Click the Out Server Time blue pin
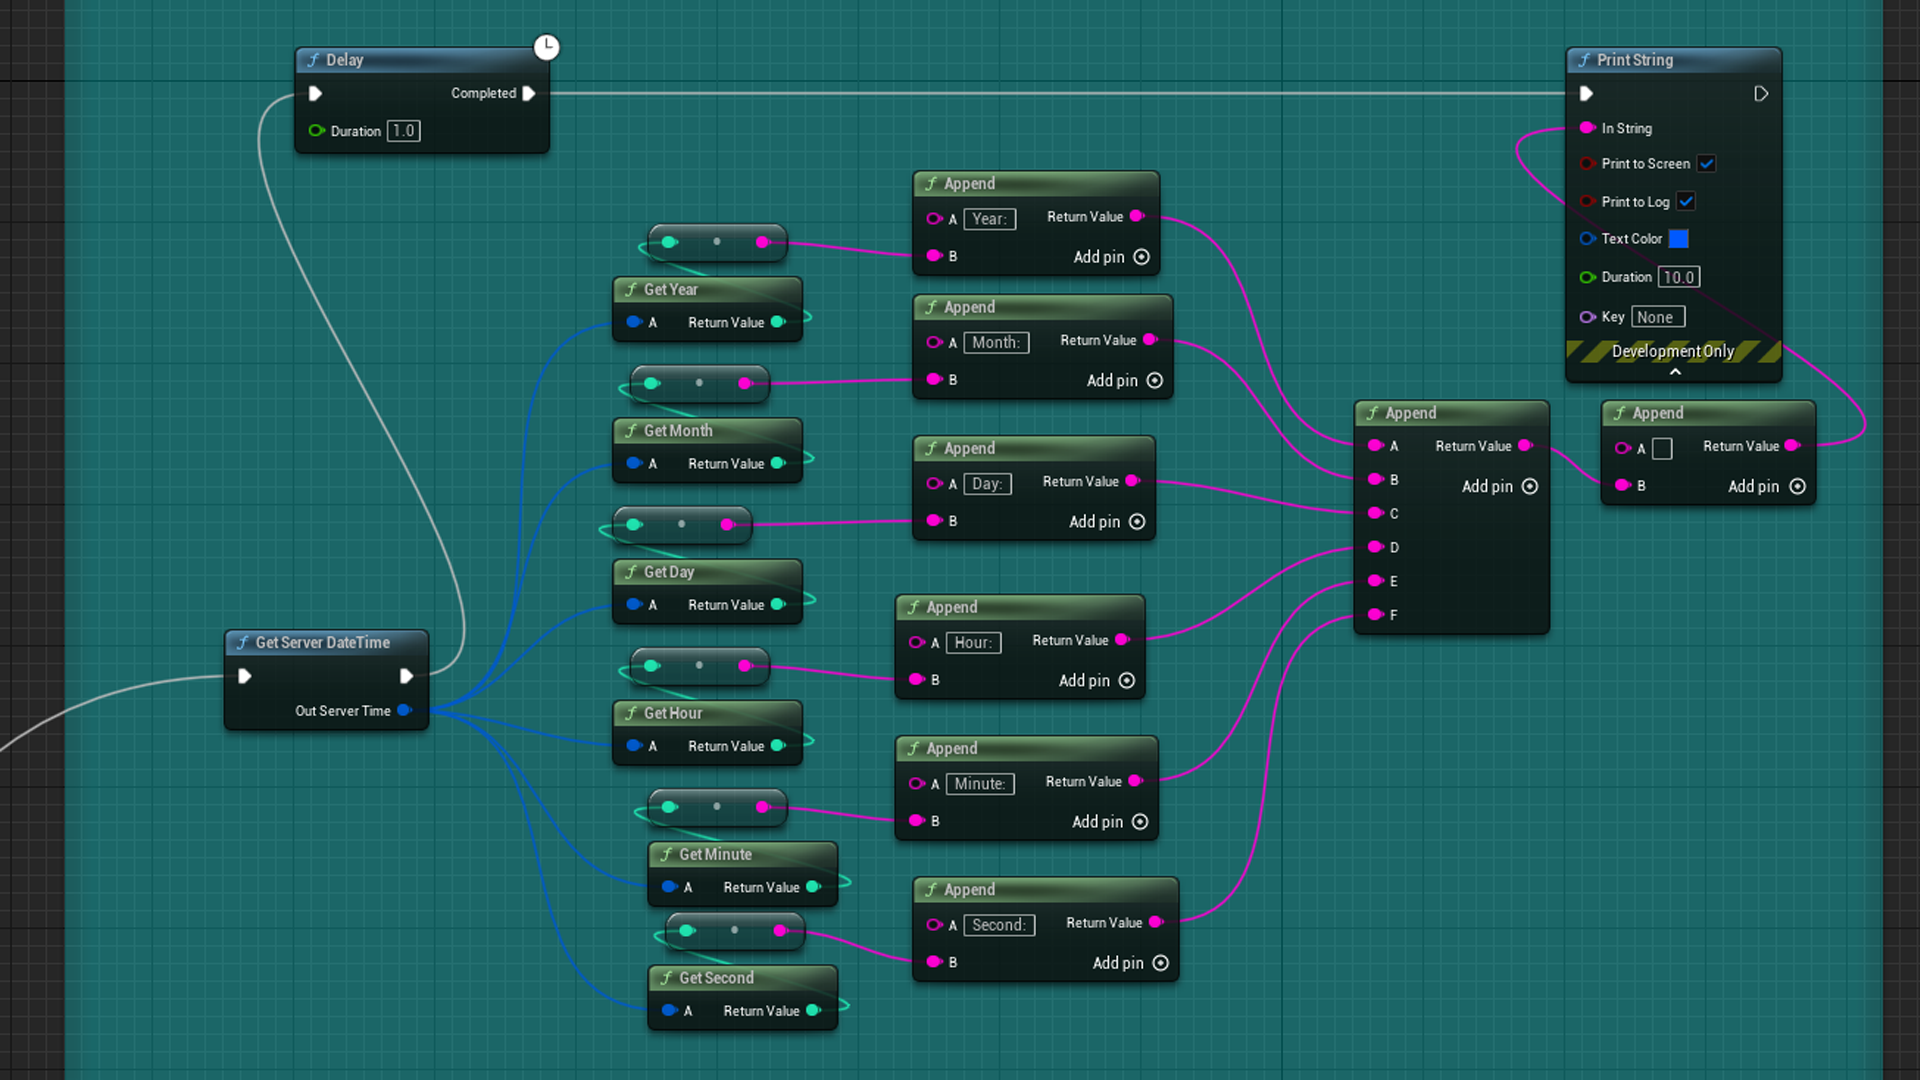1920x1080 pixels. (x=404, y=710)
